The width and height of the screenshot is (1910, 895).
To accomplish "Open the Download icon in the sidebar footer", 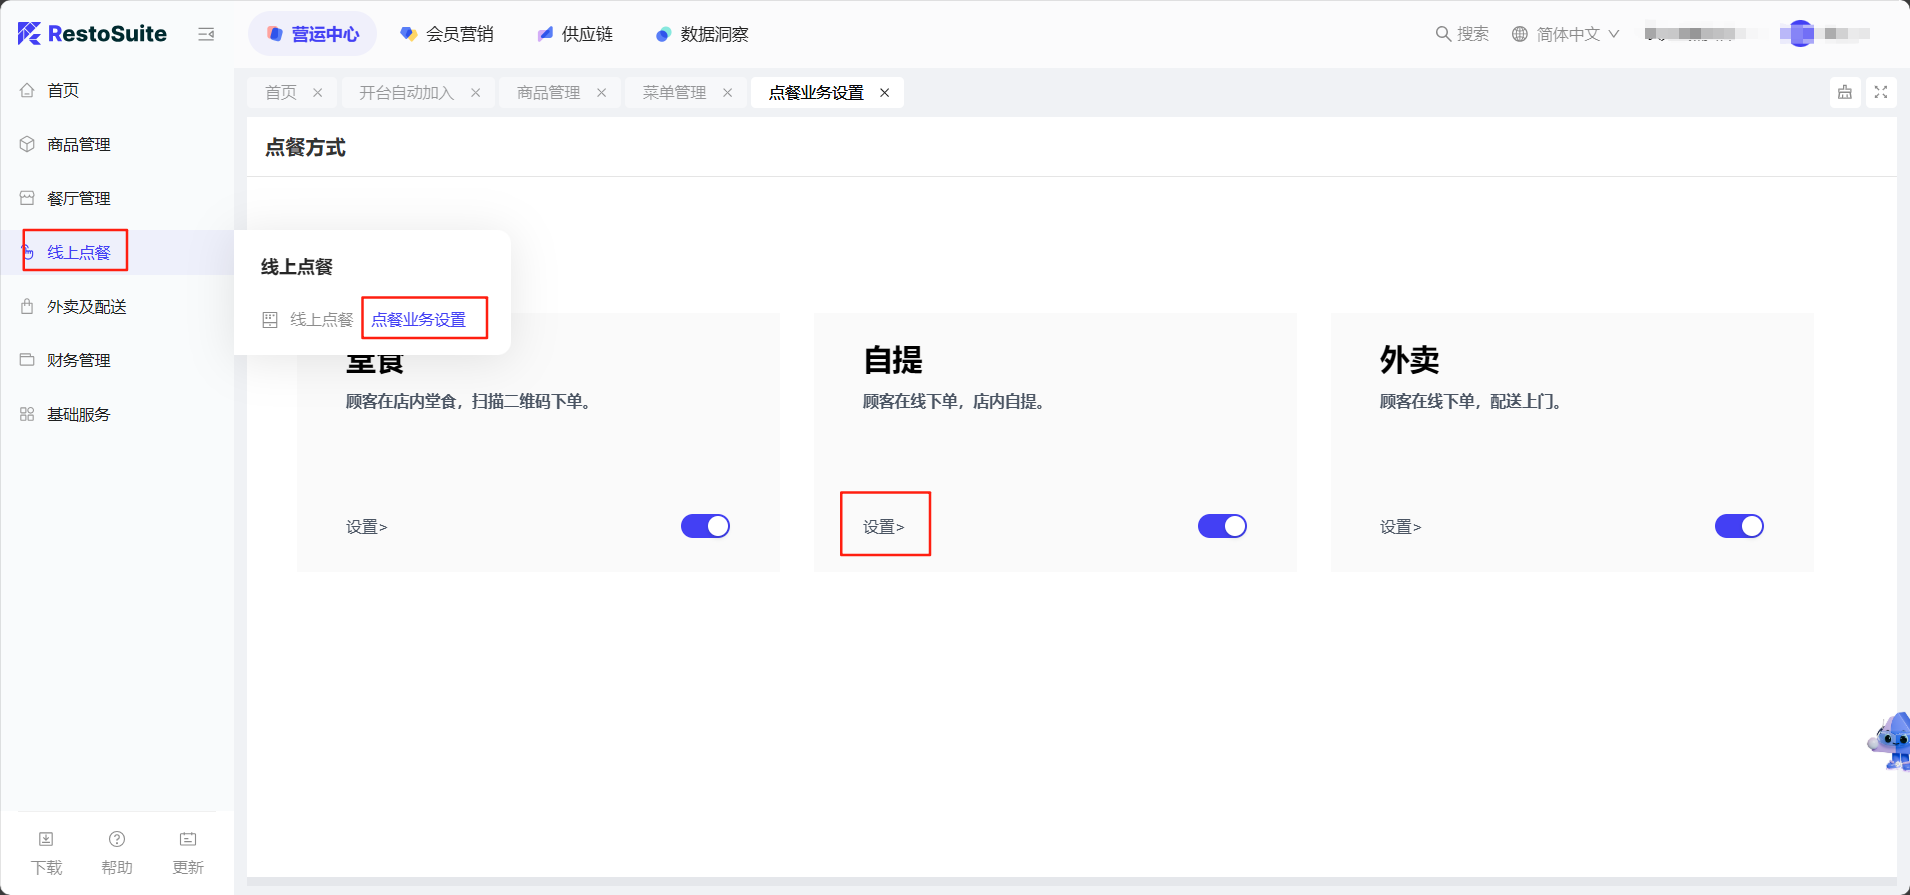I will (x=46, y=840).
